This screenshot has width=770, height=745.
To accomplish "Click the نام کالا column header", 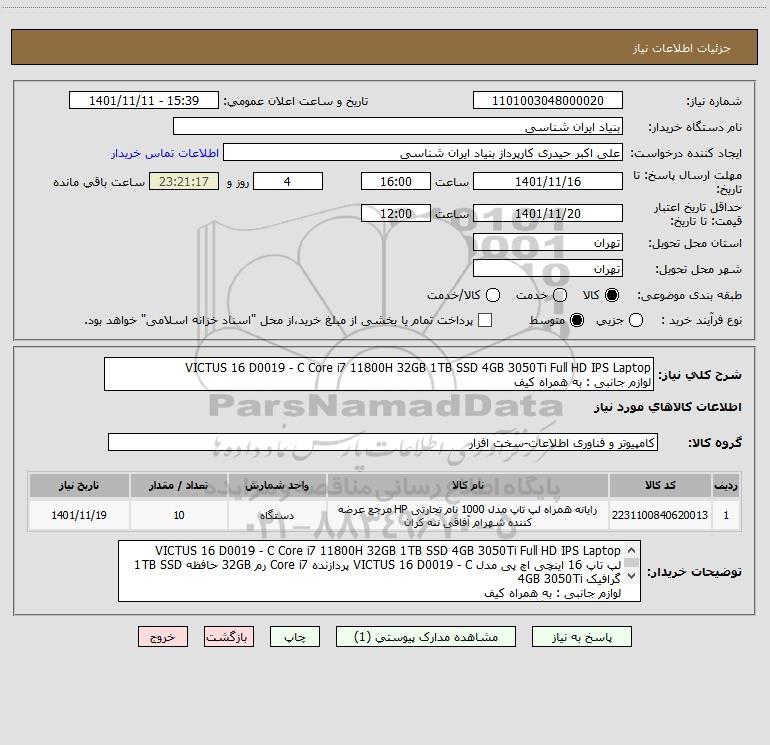I will click(468, 485).
